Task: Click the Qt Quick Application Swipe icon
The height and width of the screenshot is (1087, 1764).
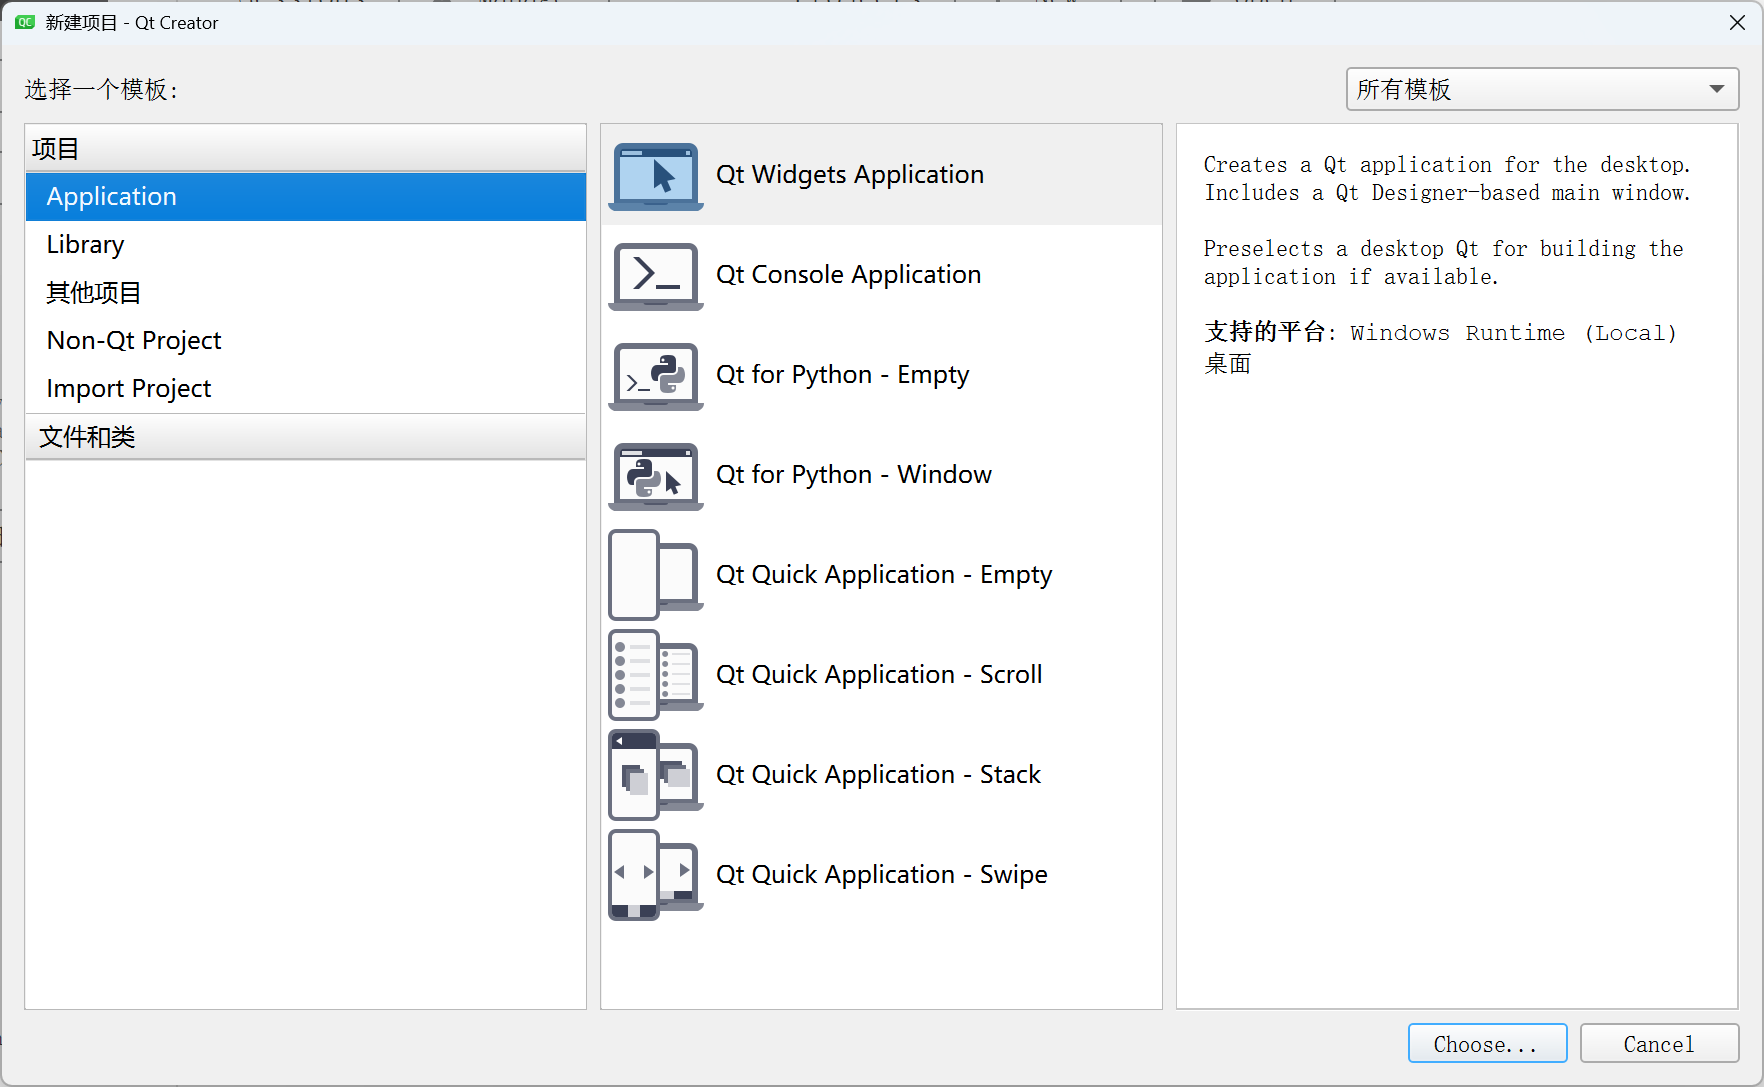Action: [656, 875]
